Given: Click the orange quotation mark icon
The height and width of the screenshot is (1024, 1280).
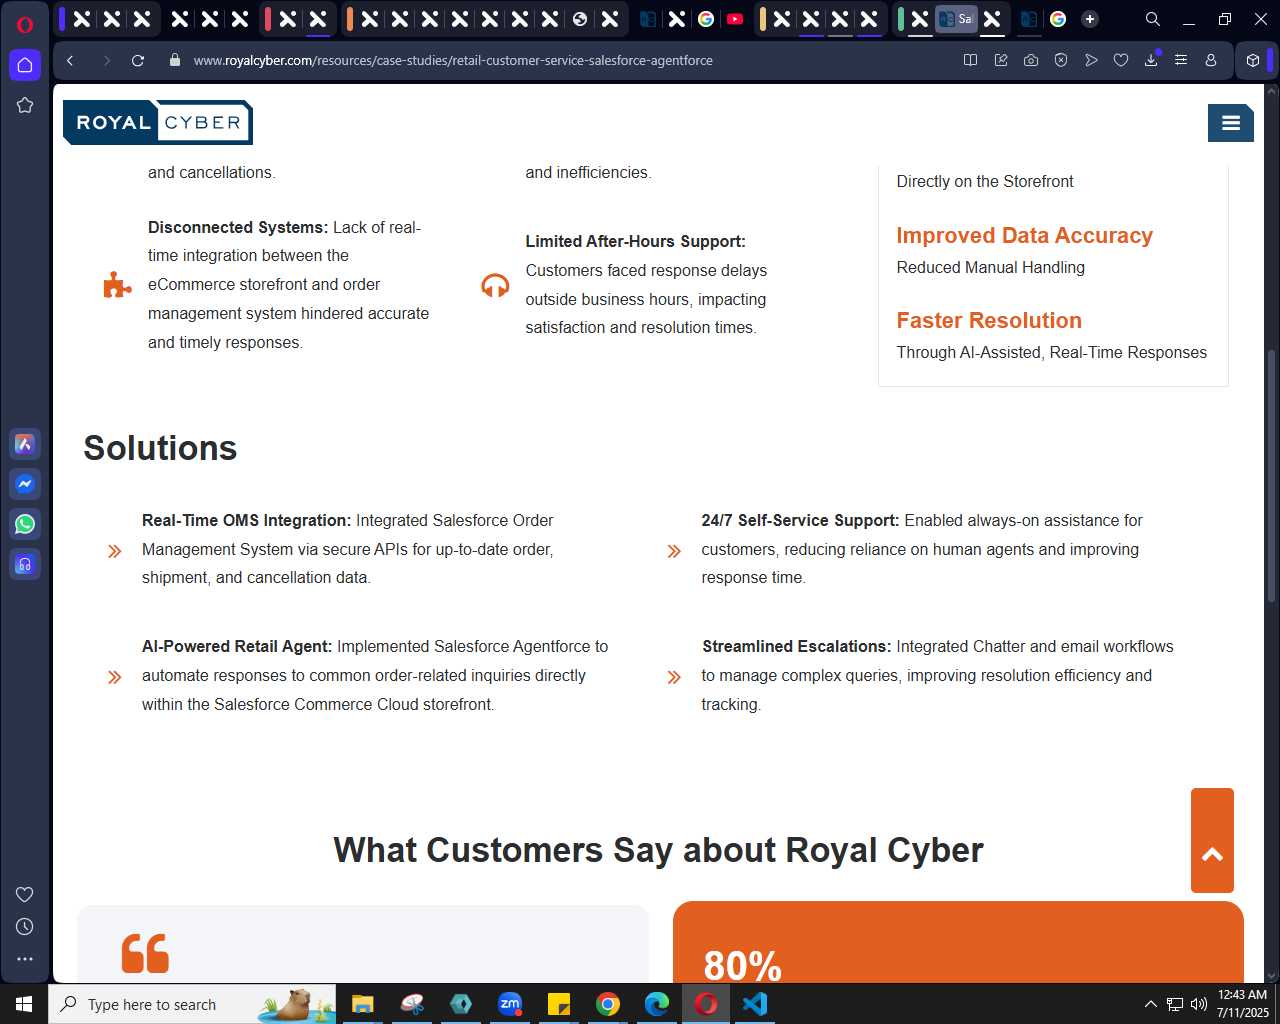Looking at the screenshot, I should [145, 954].
